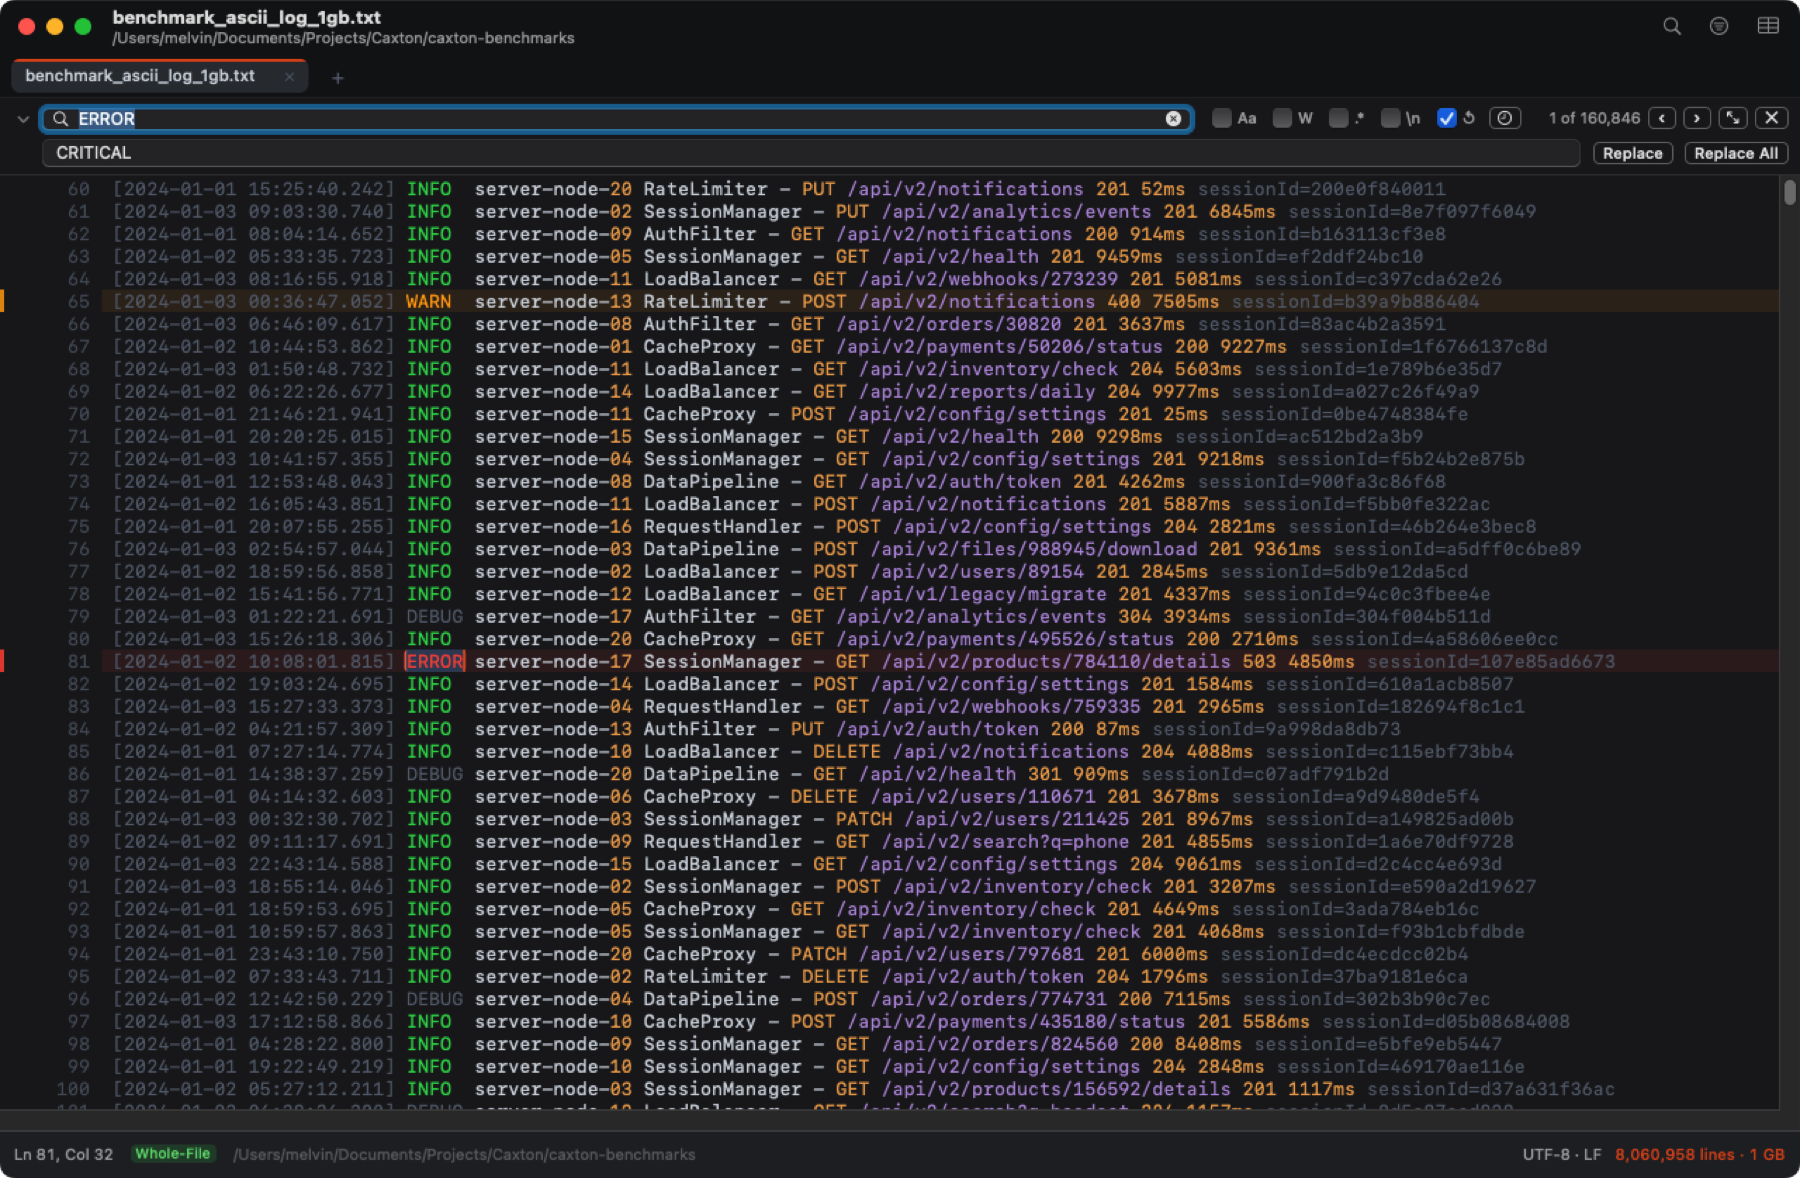Screen dimensions: 1800x1178
Task: Collapse the replace row chevron
Action: pyautogui.click(x=23, y=119)
